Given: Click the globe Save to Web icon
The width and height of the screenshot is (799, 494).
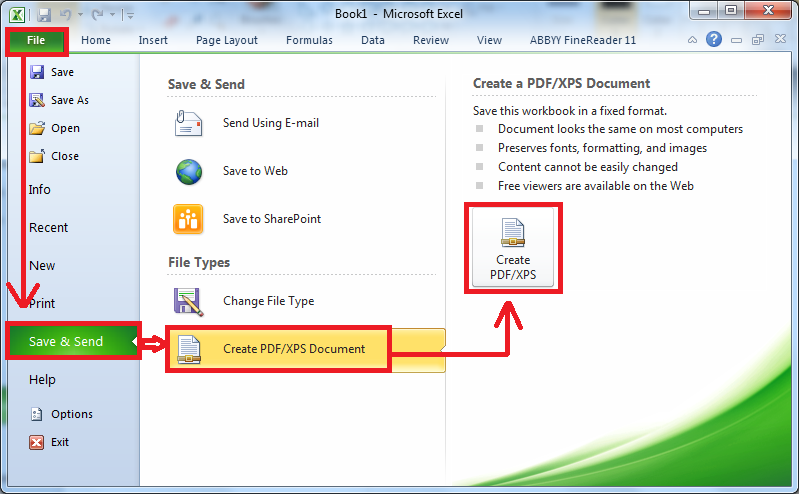Looking at the screenshot, I should coord(189,172).
